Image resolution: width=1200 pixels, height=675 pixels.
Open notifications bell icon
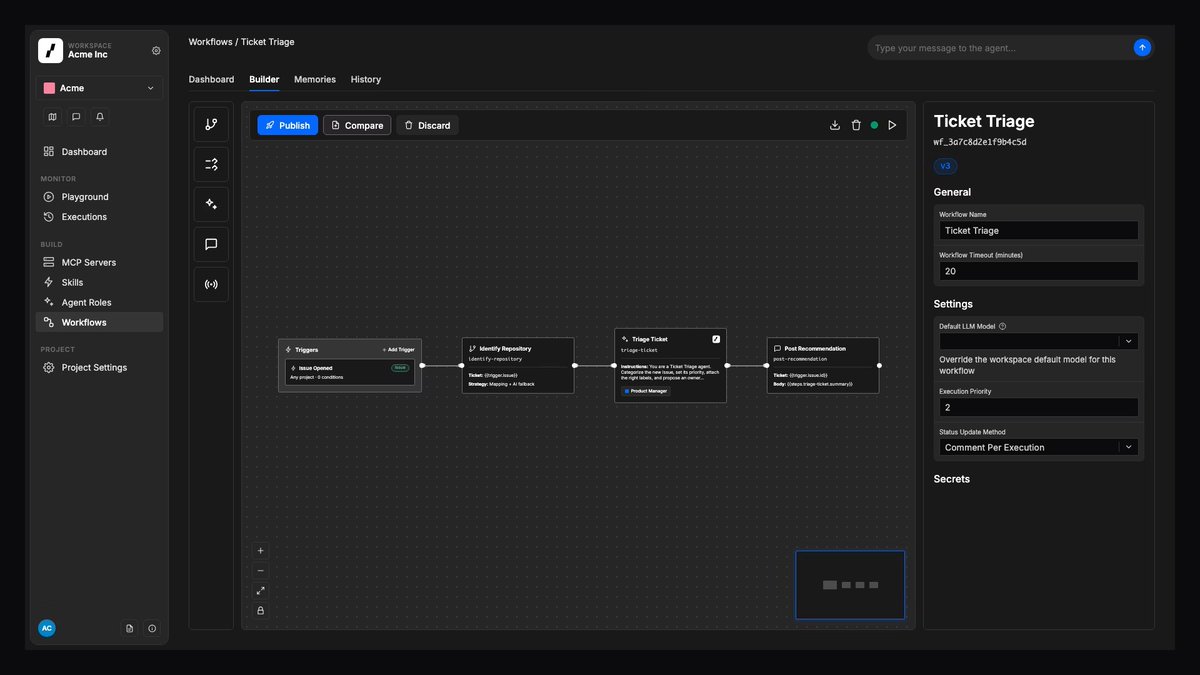pyautogui.click(x=100, y=116)
